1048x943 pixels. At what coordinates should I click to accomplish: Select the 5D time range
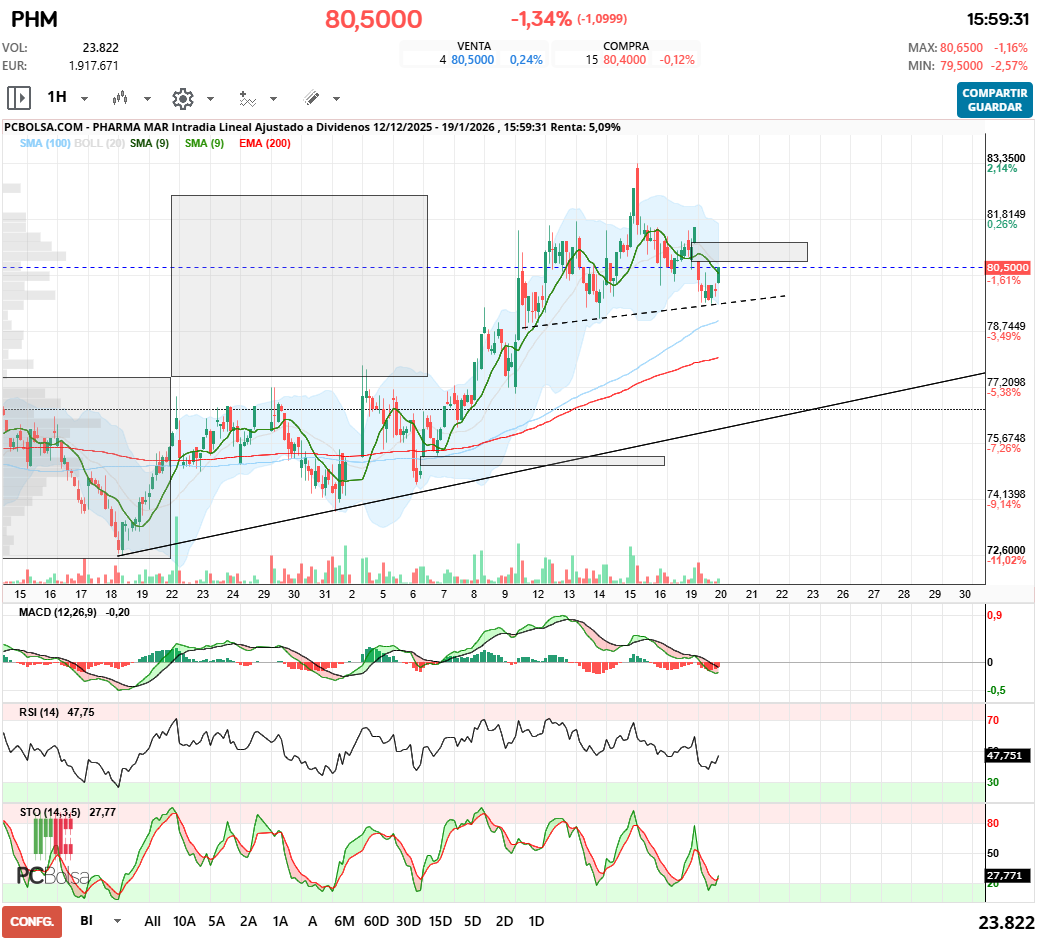pyautogui.click(x=473, y=921)
